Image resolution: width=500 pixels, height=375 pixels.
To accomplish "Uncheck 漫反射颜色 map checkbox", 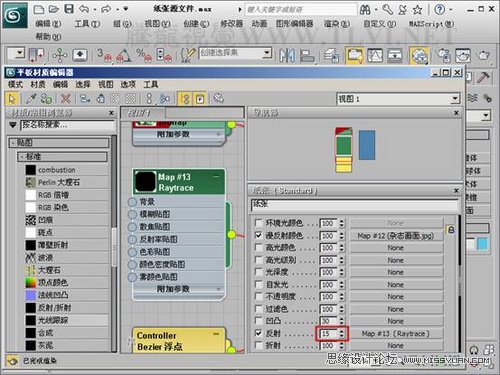I will tap(258, 235).
